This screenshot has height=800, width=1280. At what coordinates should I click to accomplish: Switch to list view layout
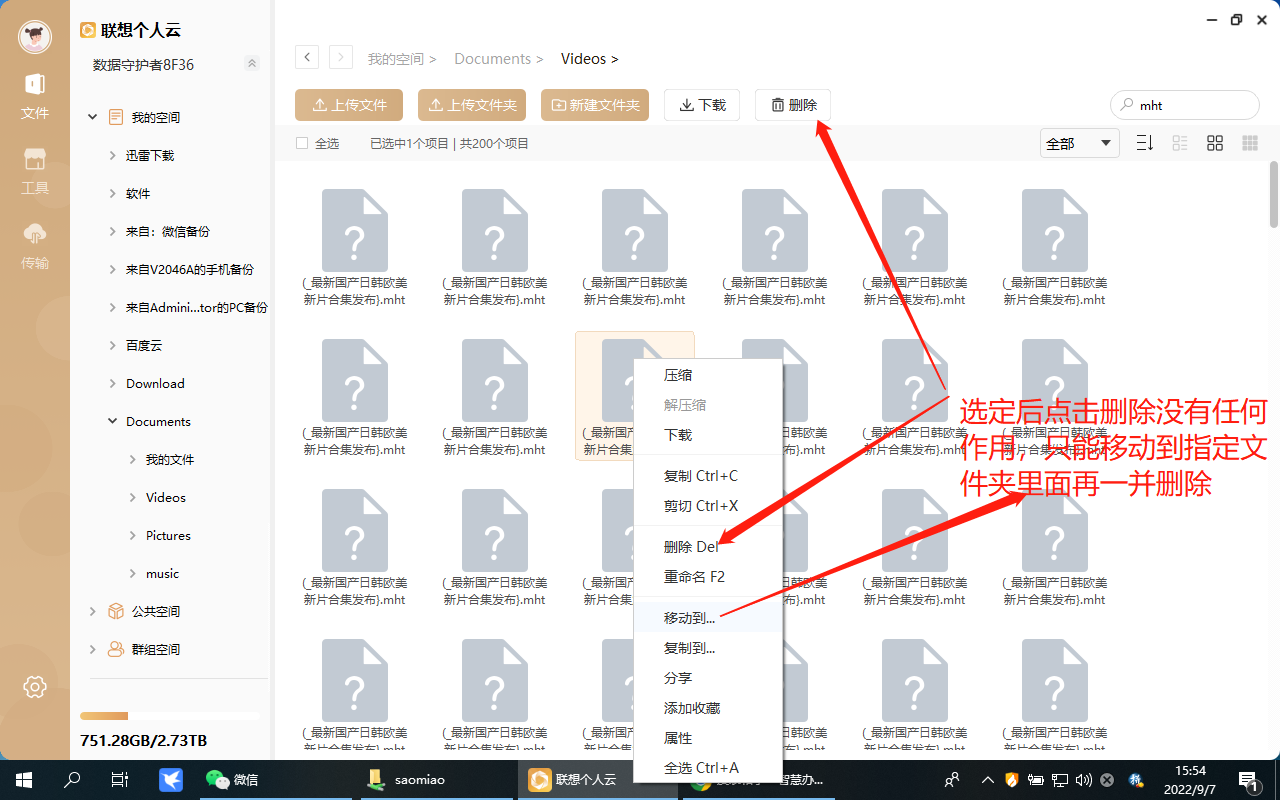tap(1180, 143)
